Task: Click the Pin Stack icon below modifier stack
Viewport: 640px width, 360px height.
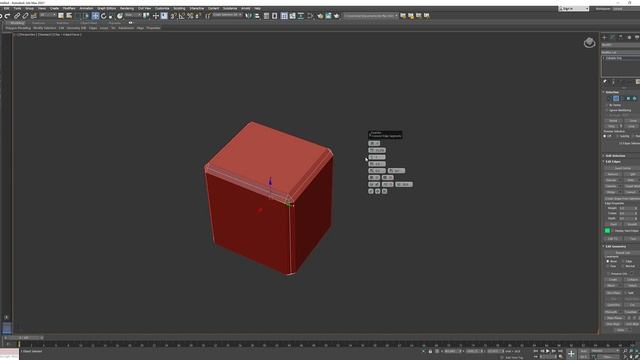Action: coord(605,81)
